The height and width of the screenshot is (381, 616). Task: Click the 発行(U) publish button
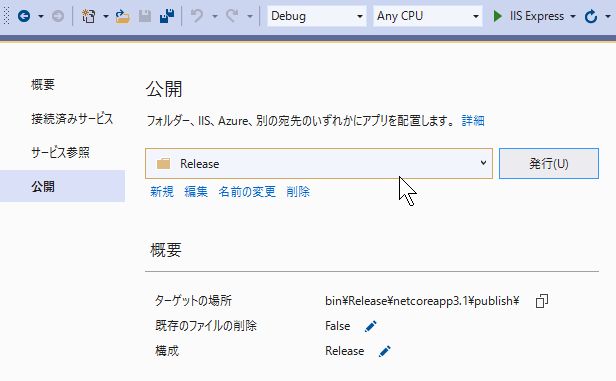(x=549, y=163)
